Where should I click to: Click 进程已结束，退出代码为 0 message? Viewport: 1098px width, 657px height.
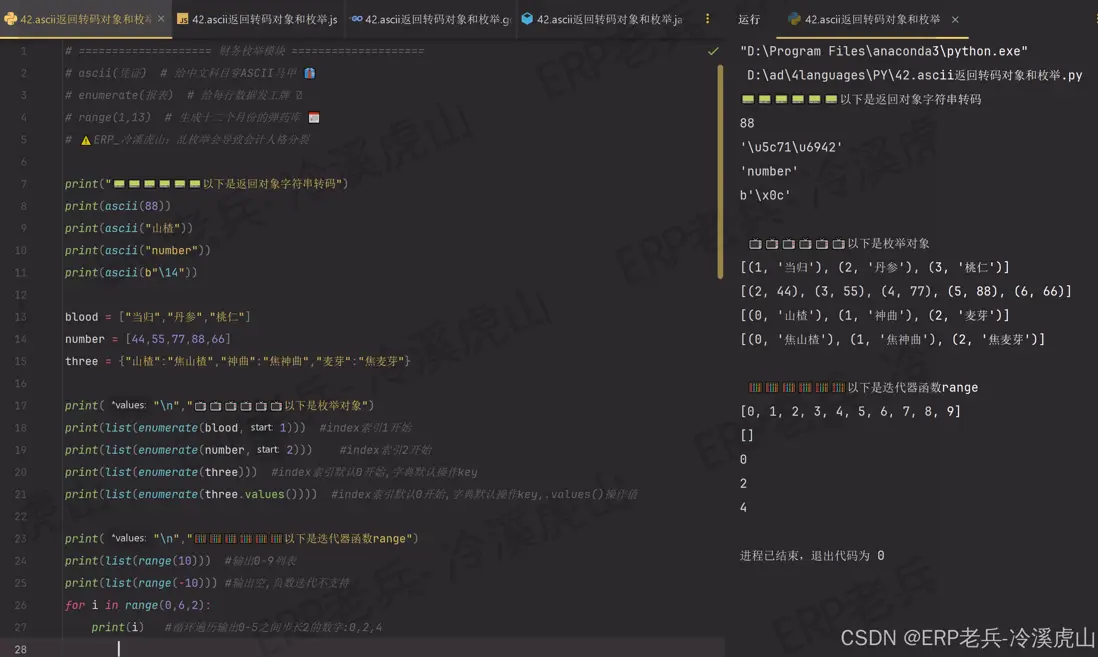click(812, 555)
